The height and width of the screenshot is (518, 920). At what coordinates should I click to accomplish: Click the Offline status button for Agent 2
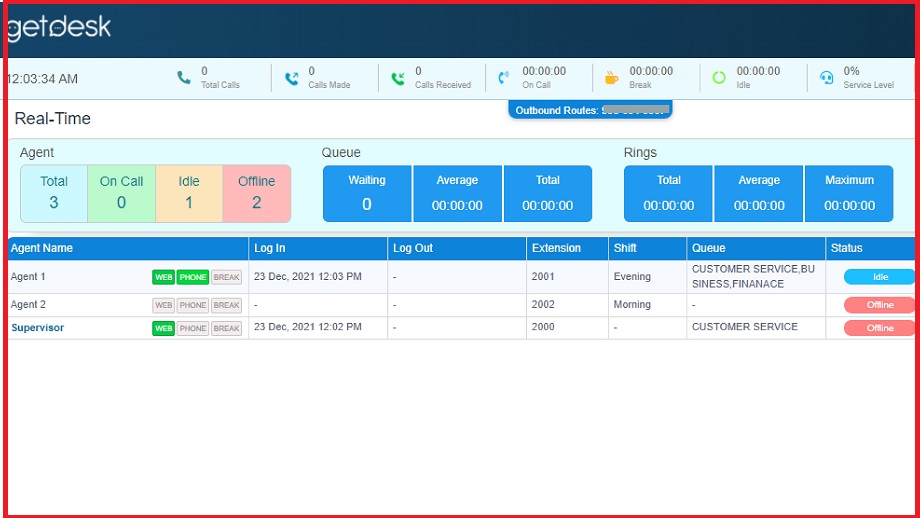pos(879,305)
